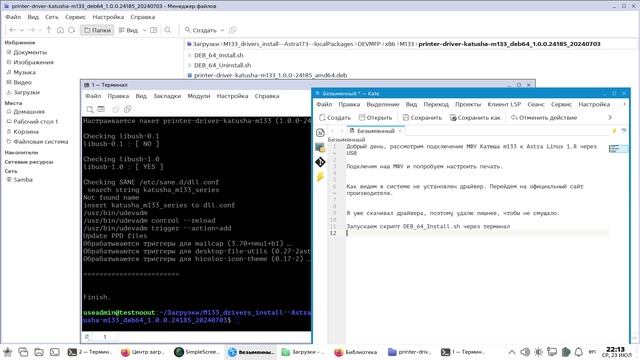The width and height of the screenshot is (640, 360).
Task: Switch to Центр загр. Firefox taskbar item
Action: click(143, 352)
